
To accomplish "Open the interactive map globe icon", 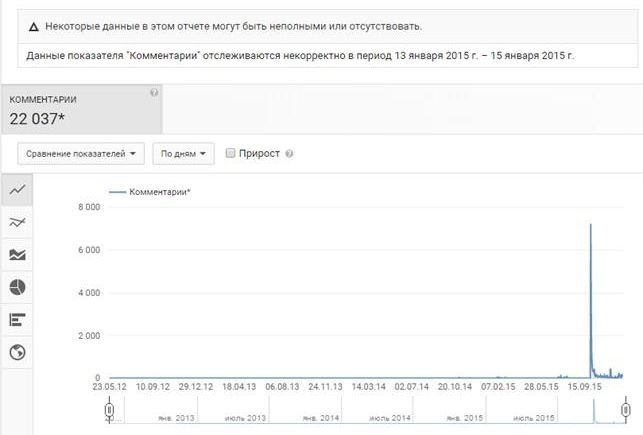I will [x=17, y=352].
